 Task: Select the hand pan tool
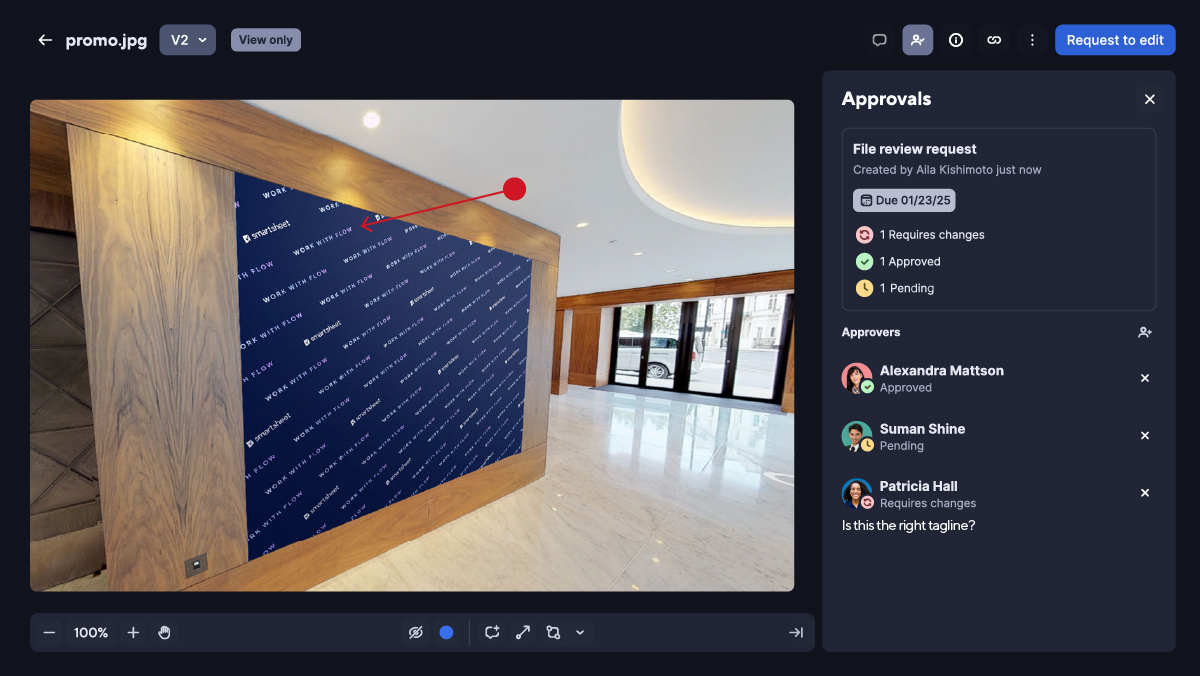tap(164, 633)
